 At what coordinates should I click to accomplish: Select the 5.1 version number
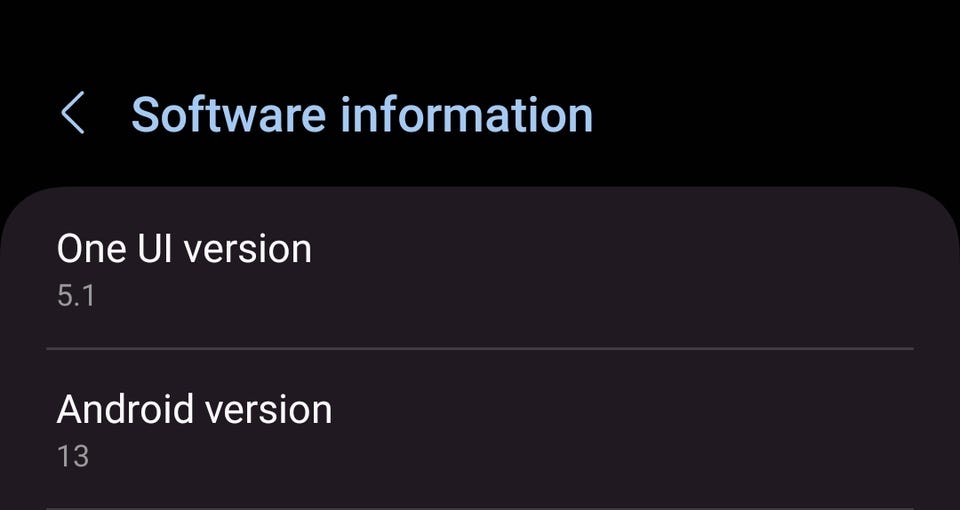click(x=75, y=296)
